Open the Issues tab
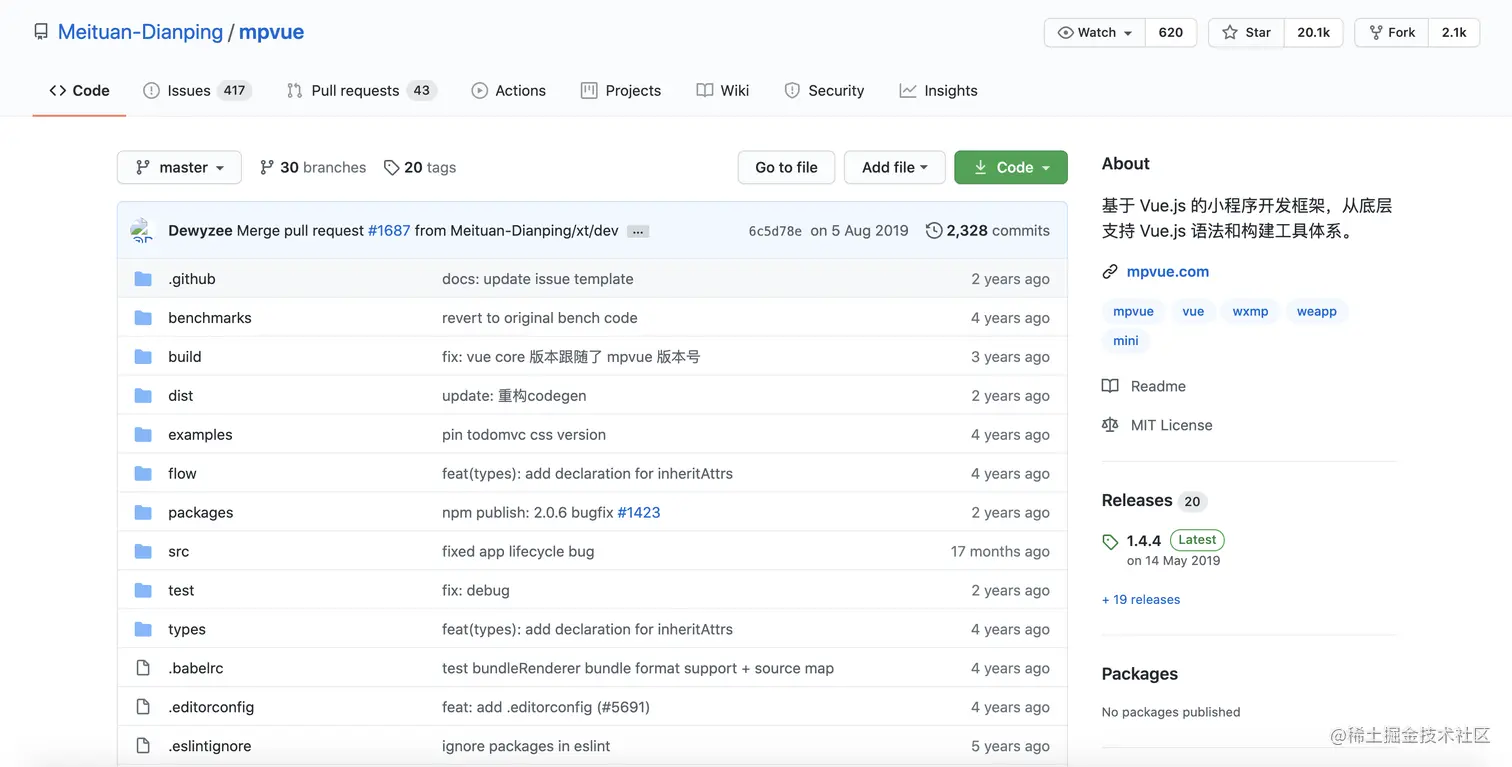The height and width of the screenshot is (767, 1512). click(197, 90)
